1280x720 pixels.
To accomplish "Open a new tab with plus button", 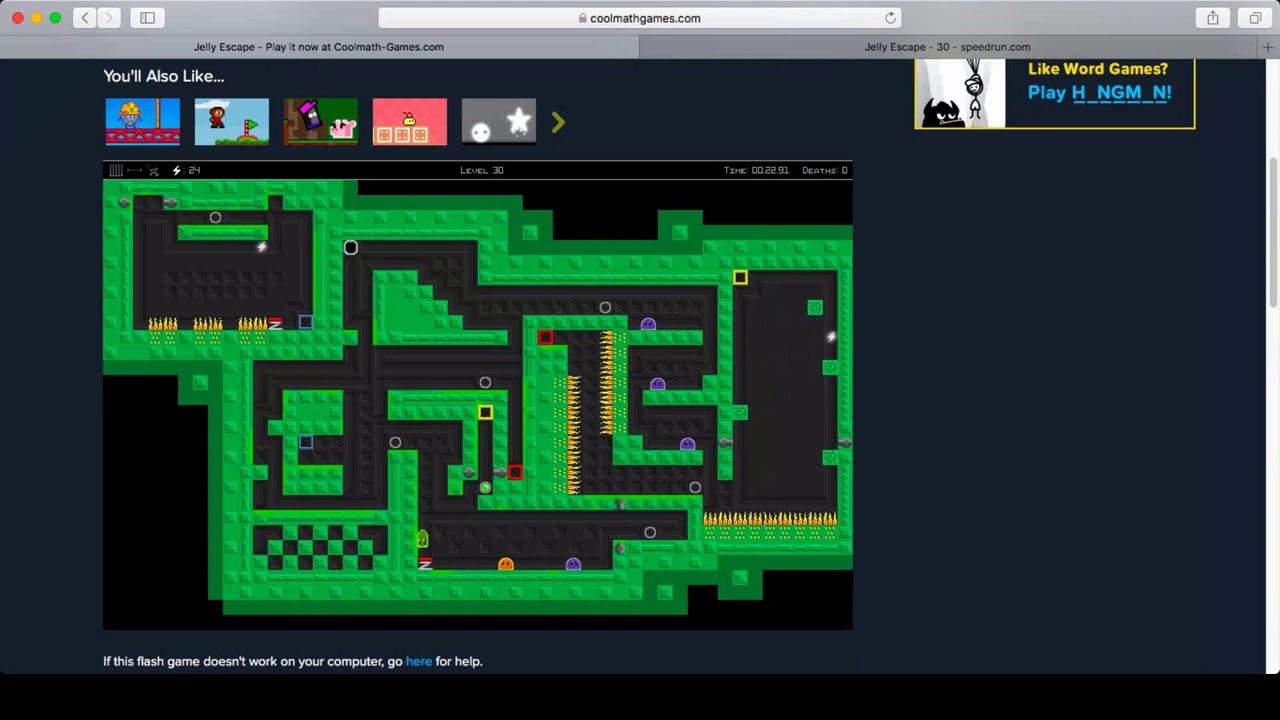I will pos(1268,47).
